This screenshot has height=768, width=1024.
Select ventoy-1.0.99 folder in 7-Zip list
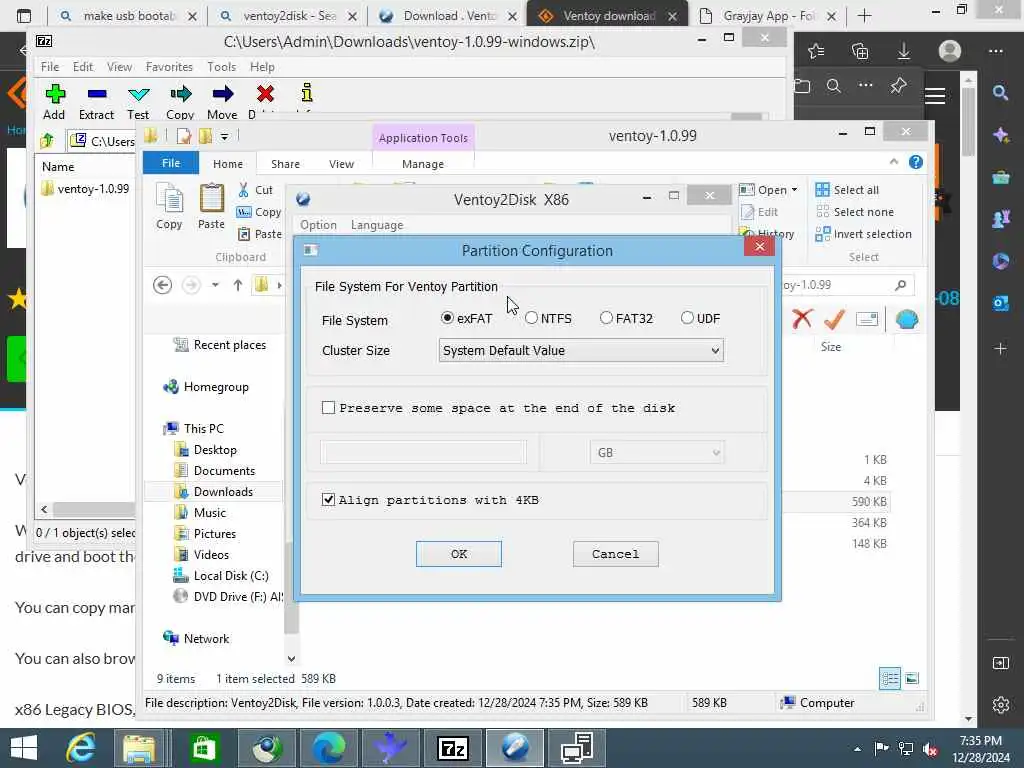tap(86, 189)
